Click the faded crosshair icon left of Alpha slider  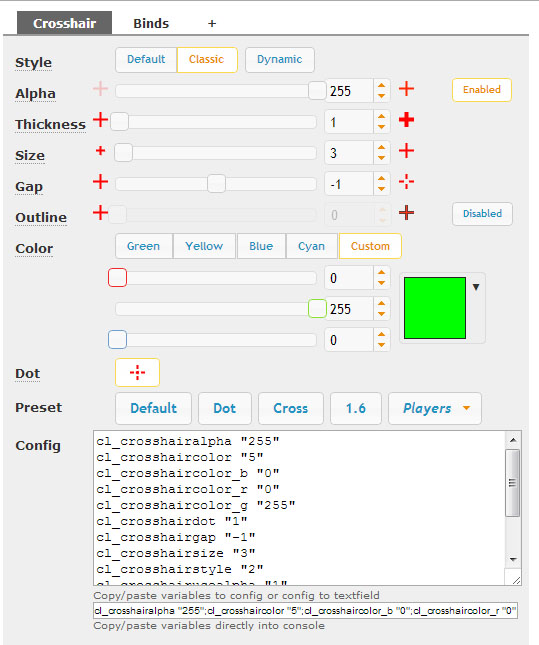click(100, 89)
